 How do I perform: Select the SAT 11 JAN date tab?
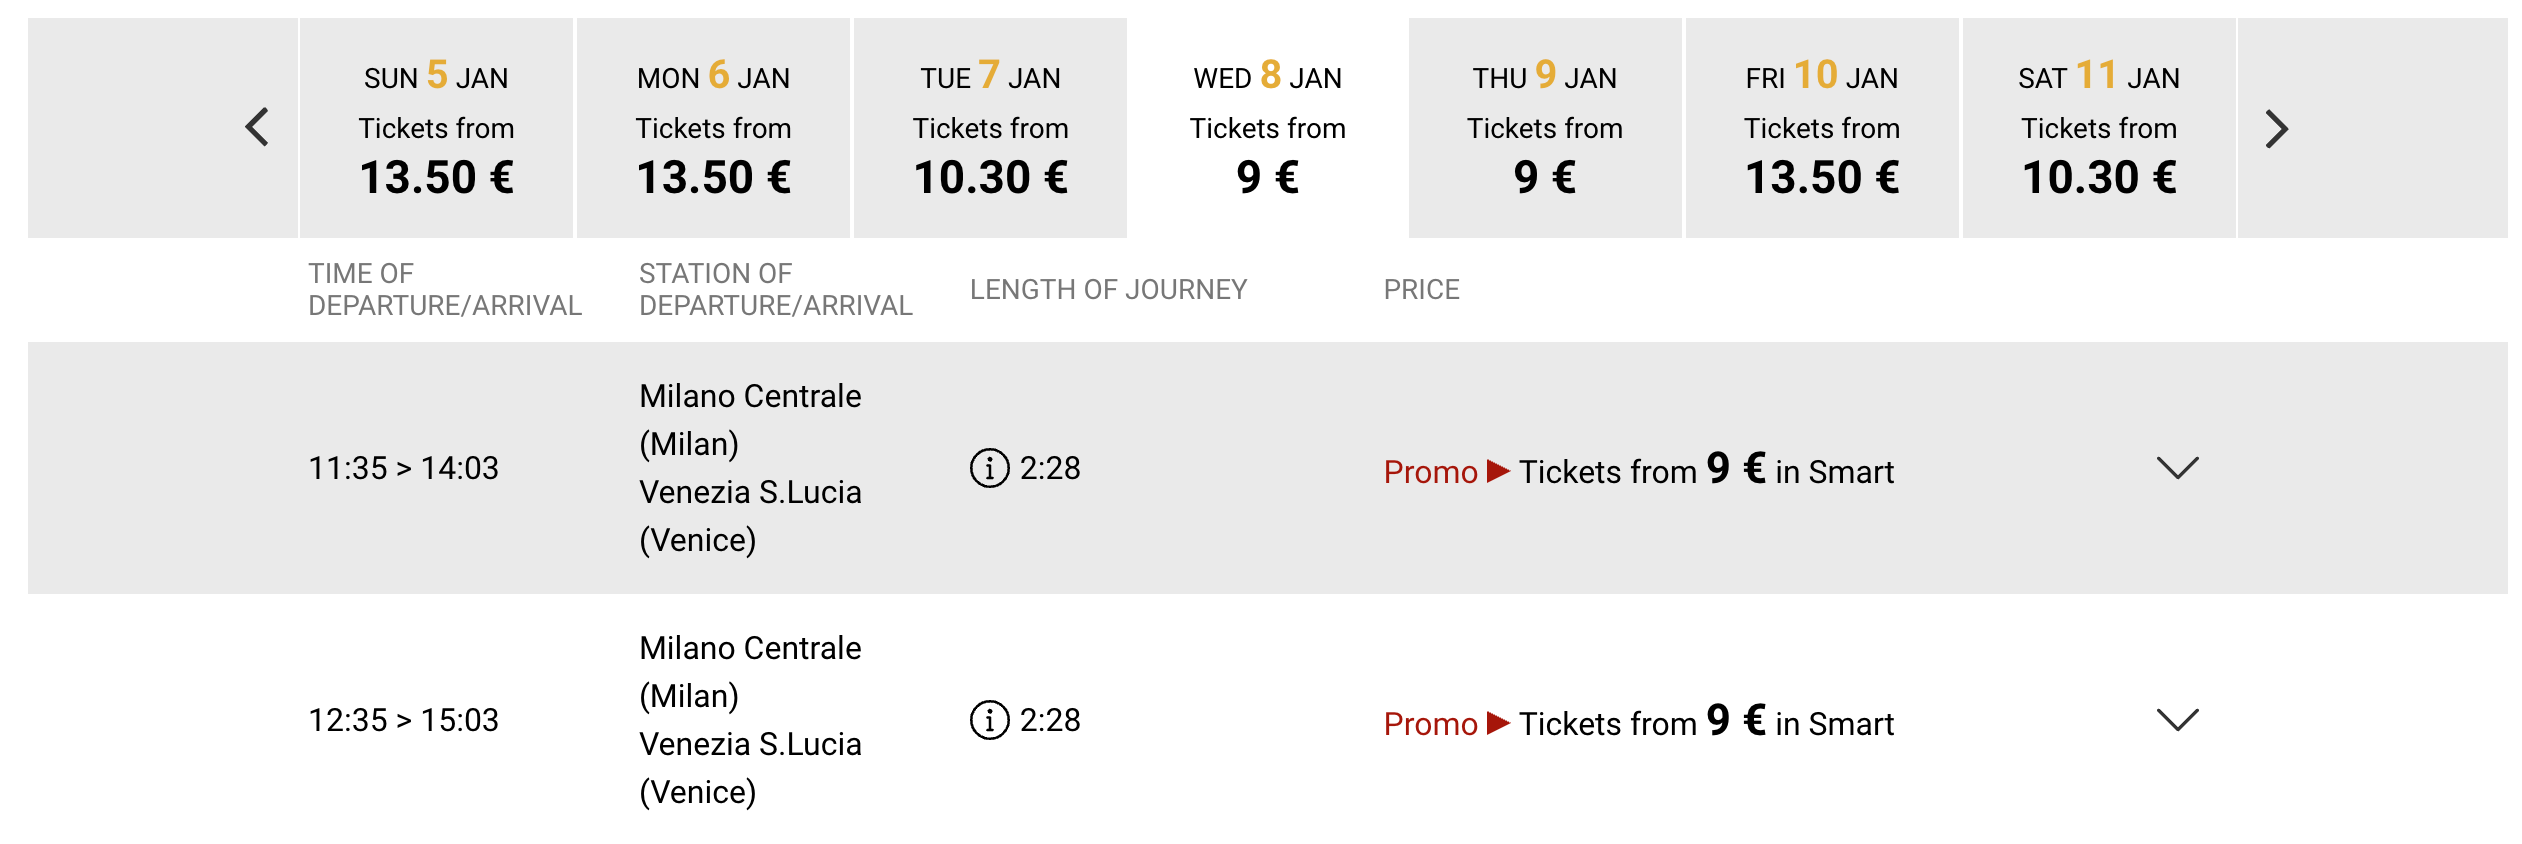tap(2098, 128)
